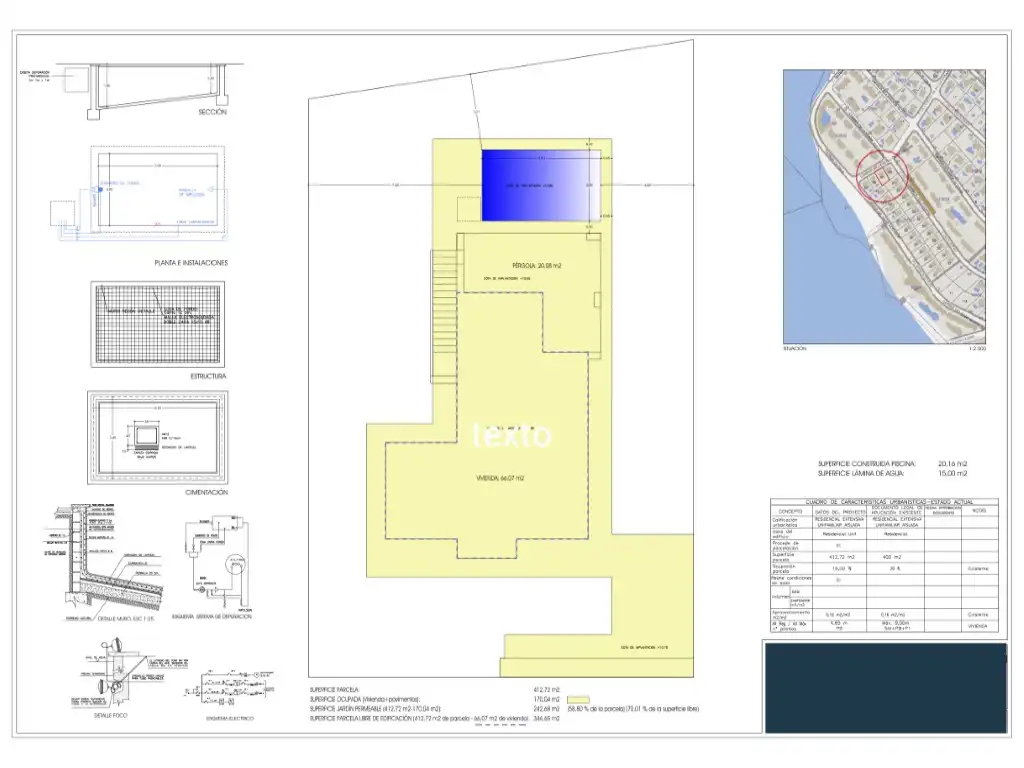Select the purification system schematic
The height and width of the screenshot is (768, 1024).
click(x=216, y=562)
